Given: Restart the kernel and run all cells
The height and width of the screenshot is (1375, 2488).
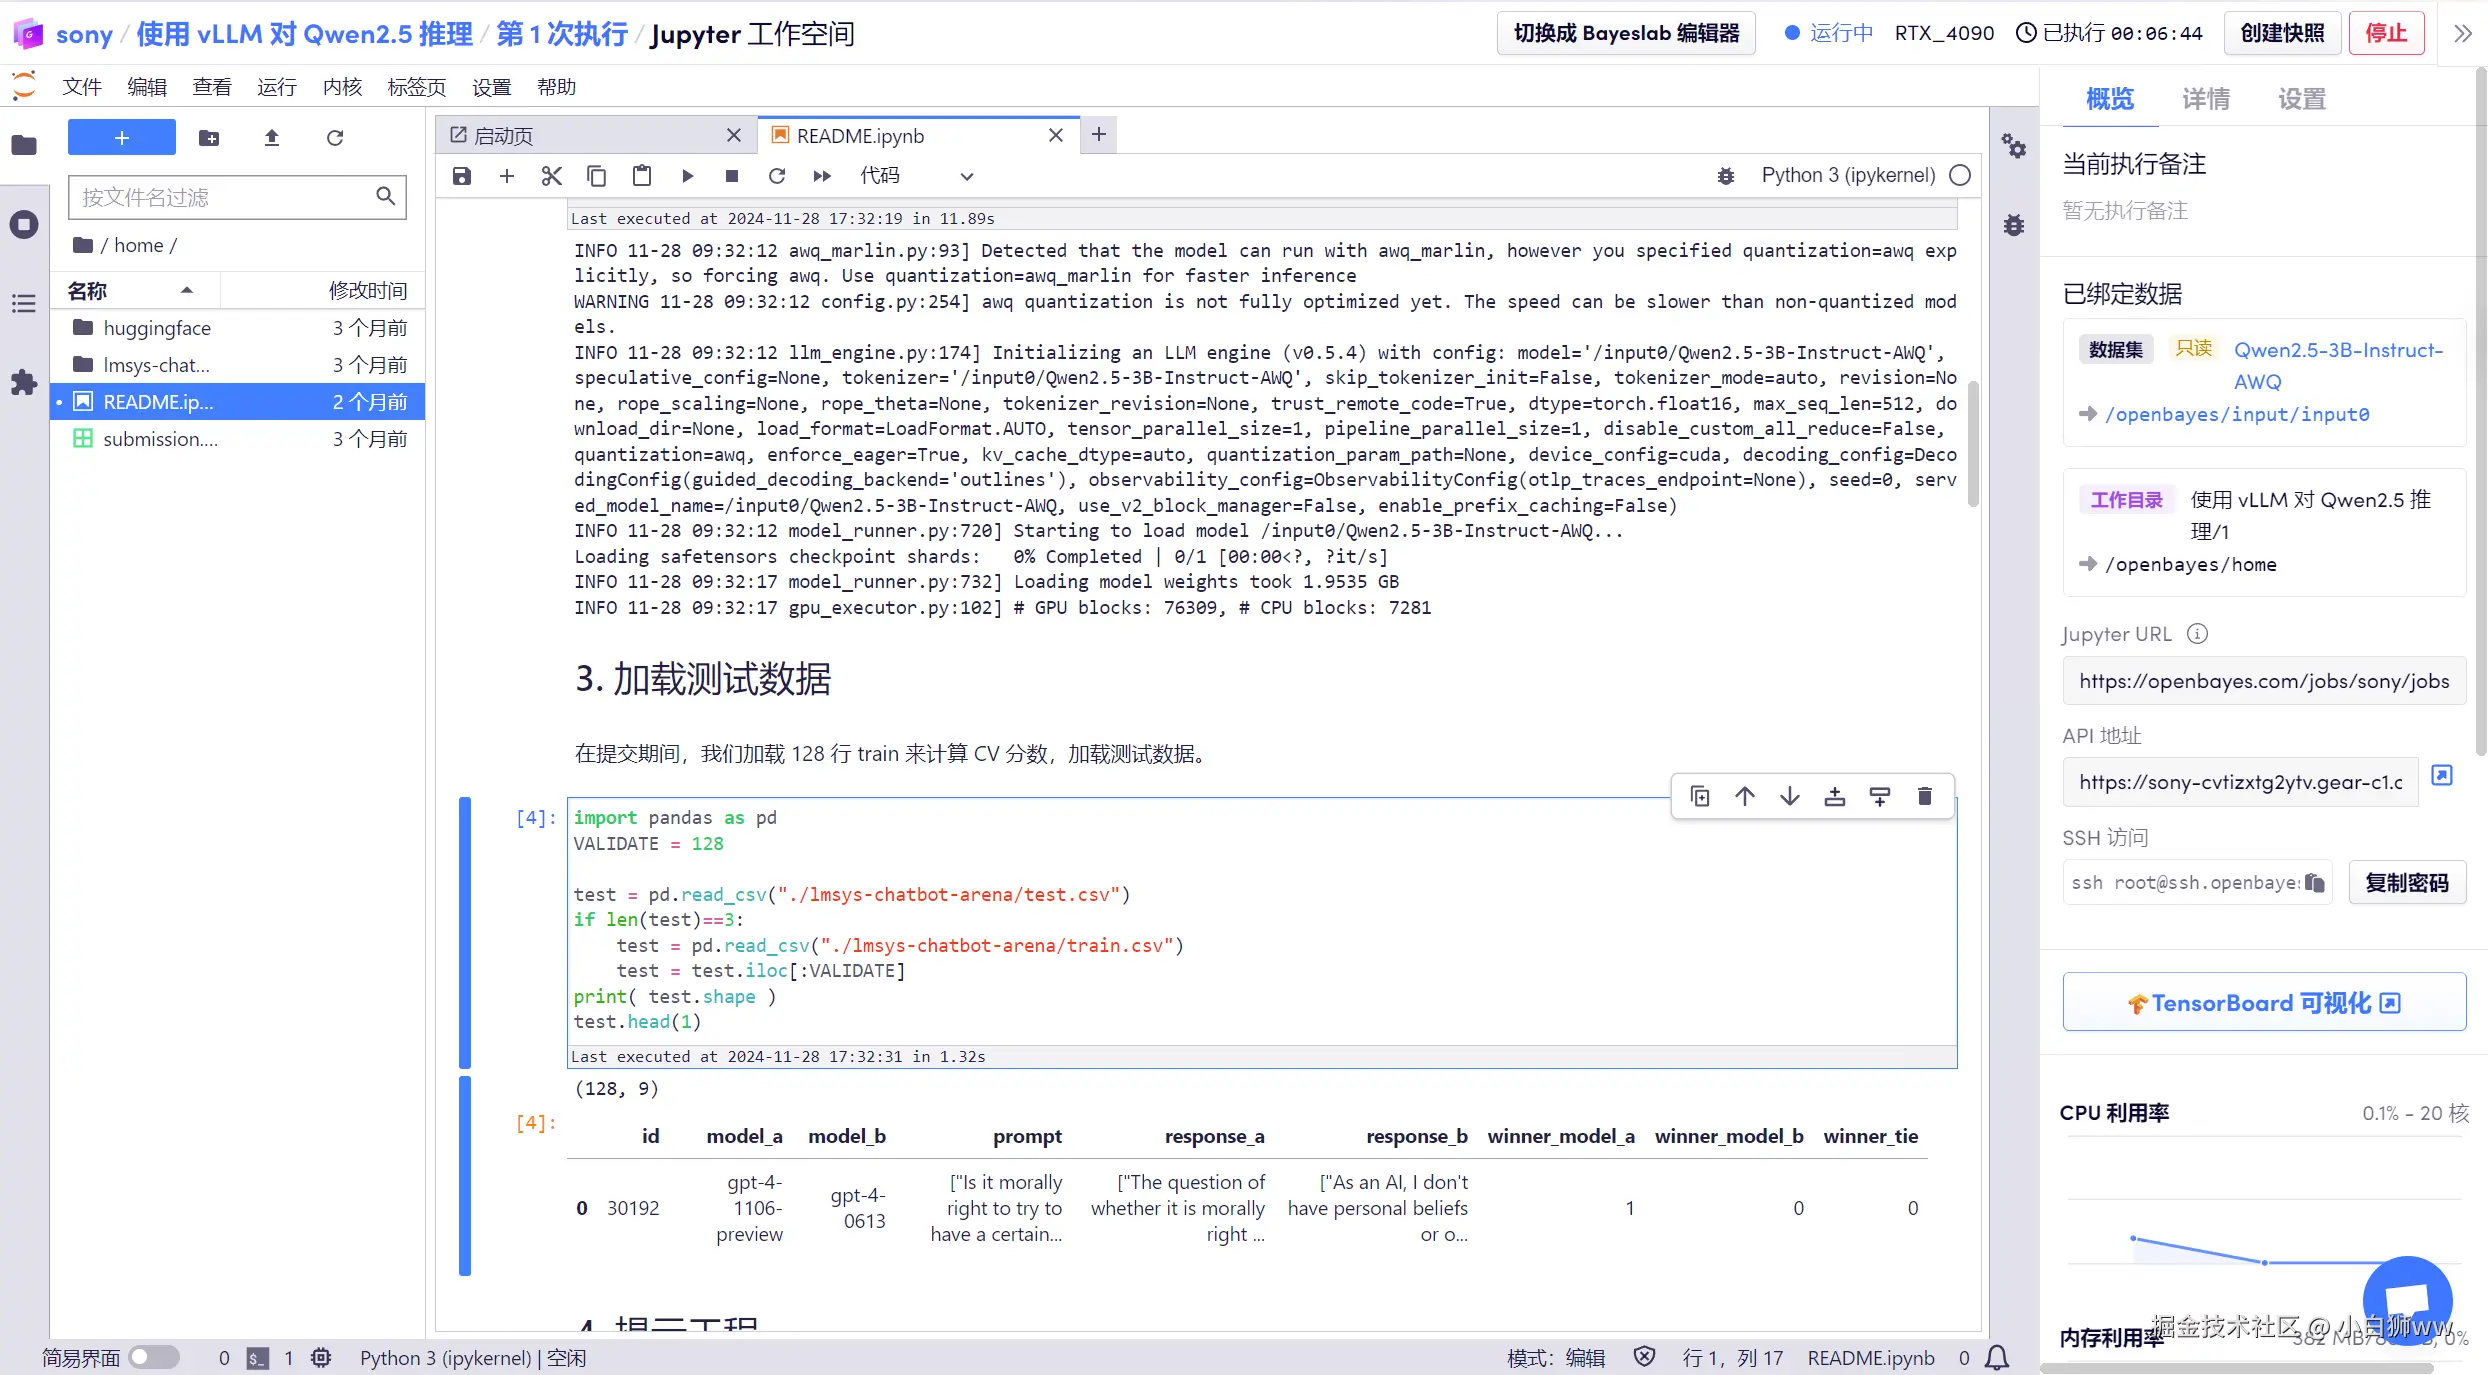Looking at the screenshot, I should (822, 176).
